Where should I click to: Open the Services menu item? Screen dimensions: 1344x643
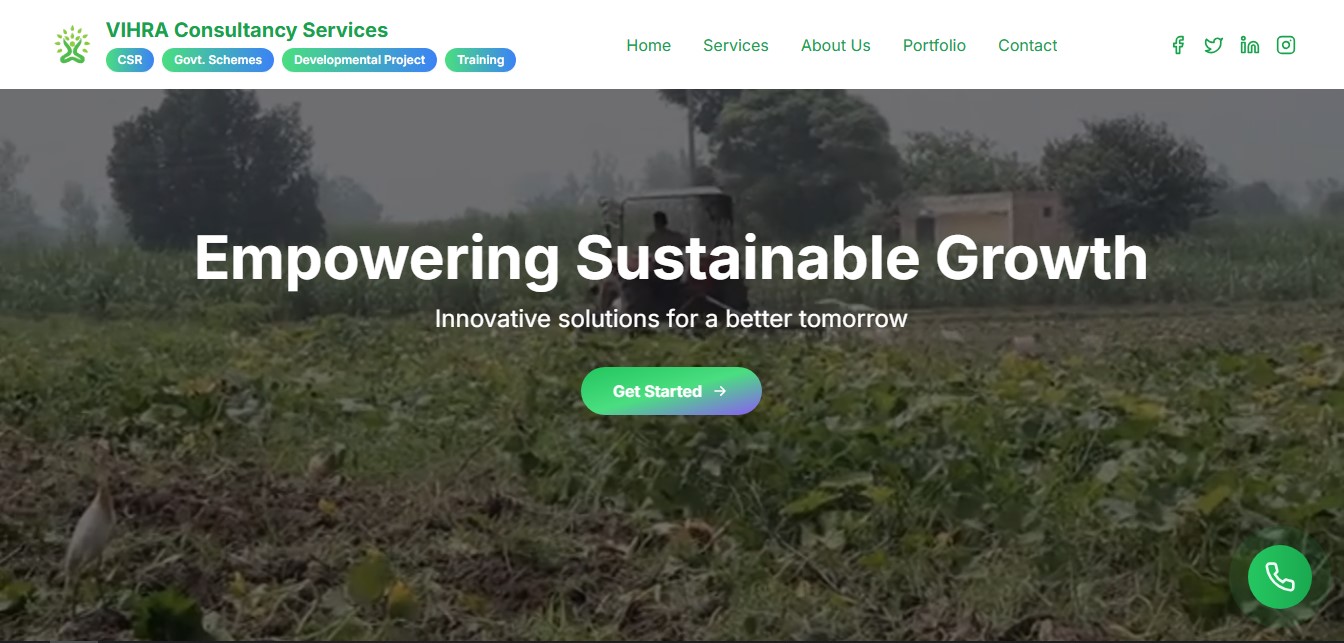[x=736, y=45]
